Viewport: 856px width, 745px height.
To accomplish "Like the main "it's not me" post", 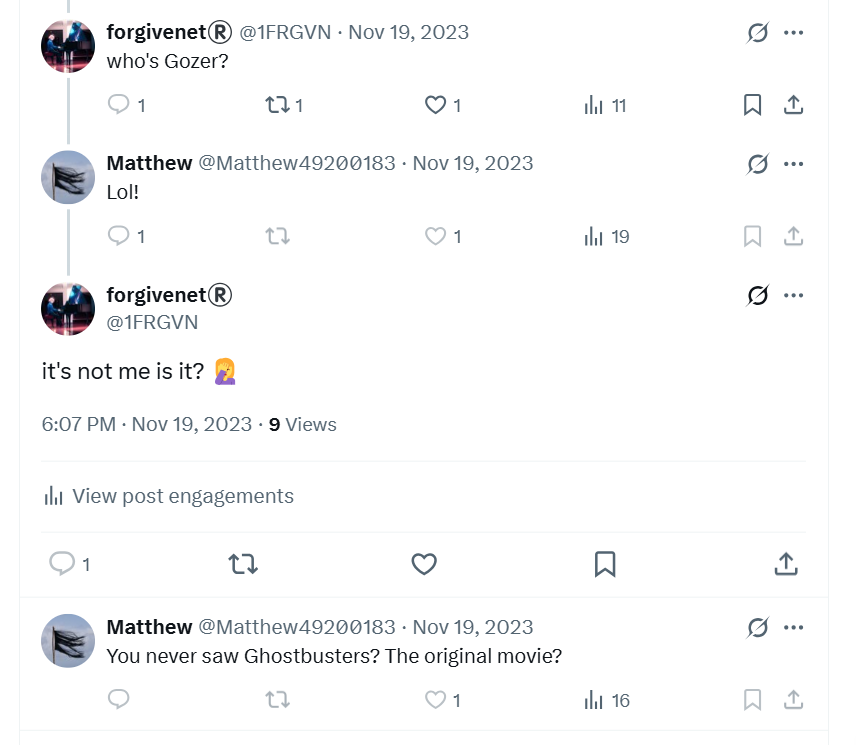I will coord(424,564).
